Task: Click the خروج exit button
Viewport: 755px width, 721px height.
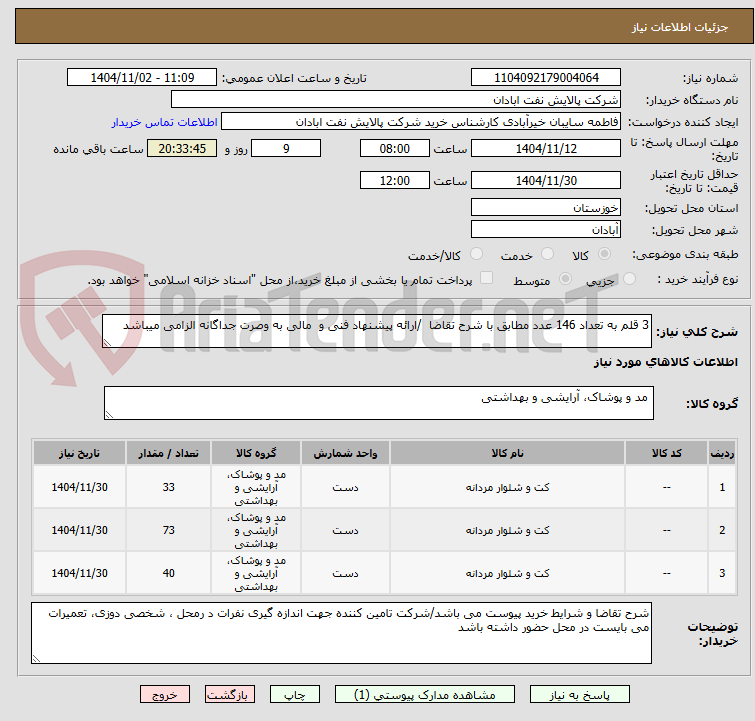Action: [165, 695]
